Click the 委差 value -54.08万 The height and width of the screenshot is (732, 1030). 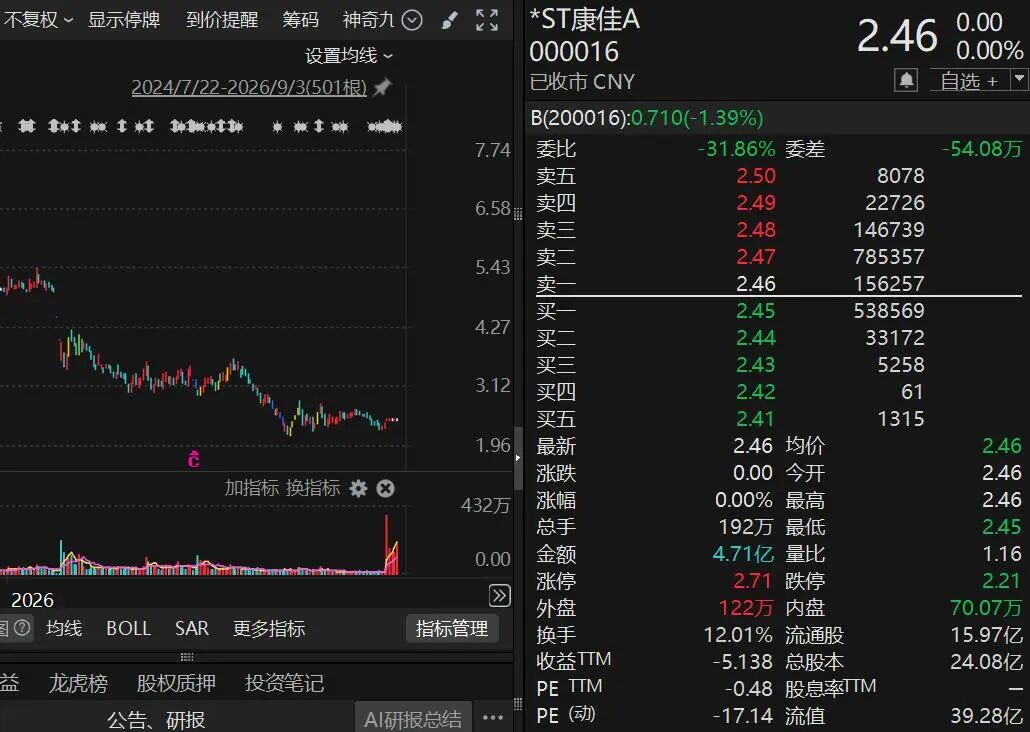[982, 149]
